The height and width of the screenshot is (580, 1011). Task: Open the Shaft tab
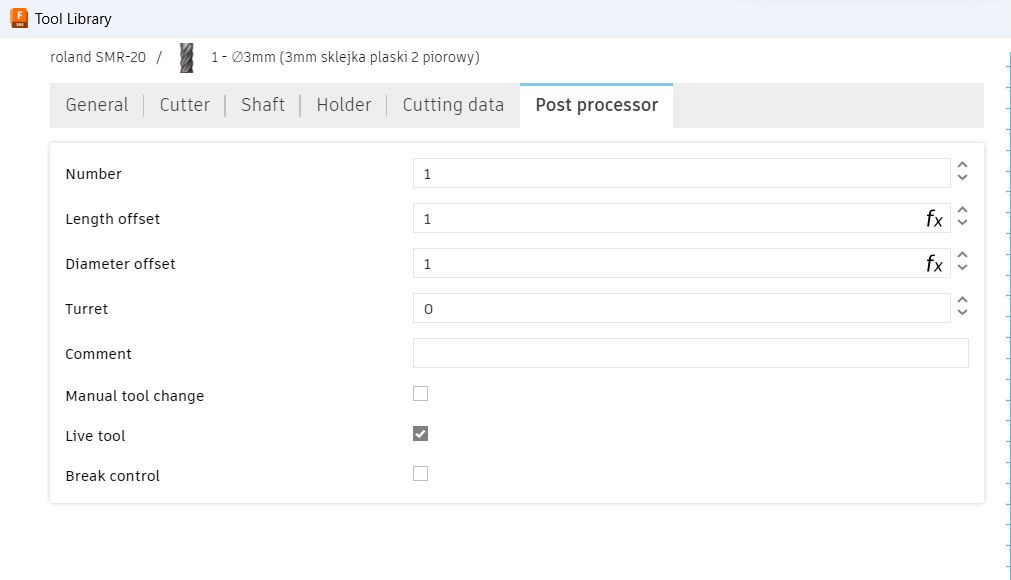click(262, 105)
